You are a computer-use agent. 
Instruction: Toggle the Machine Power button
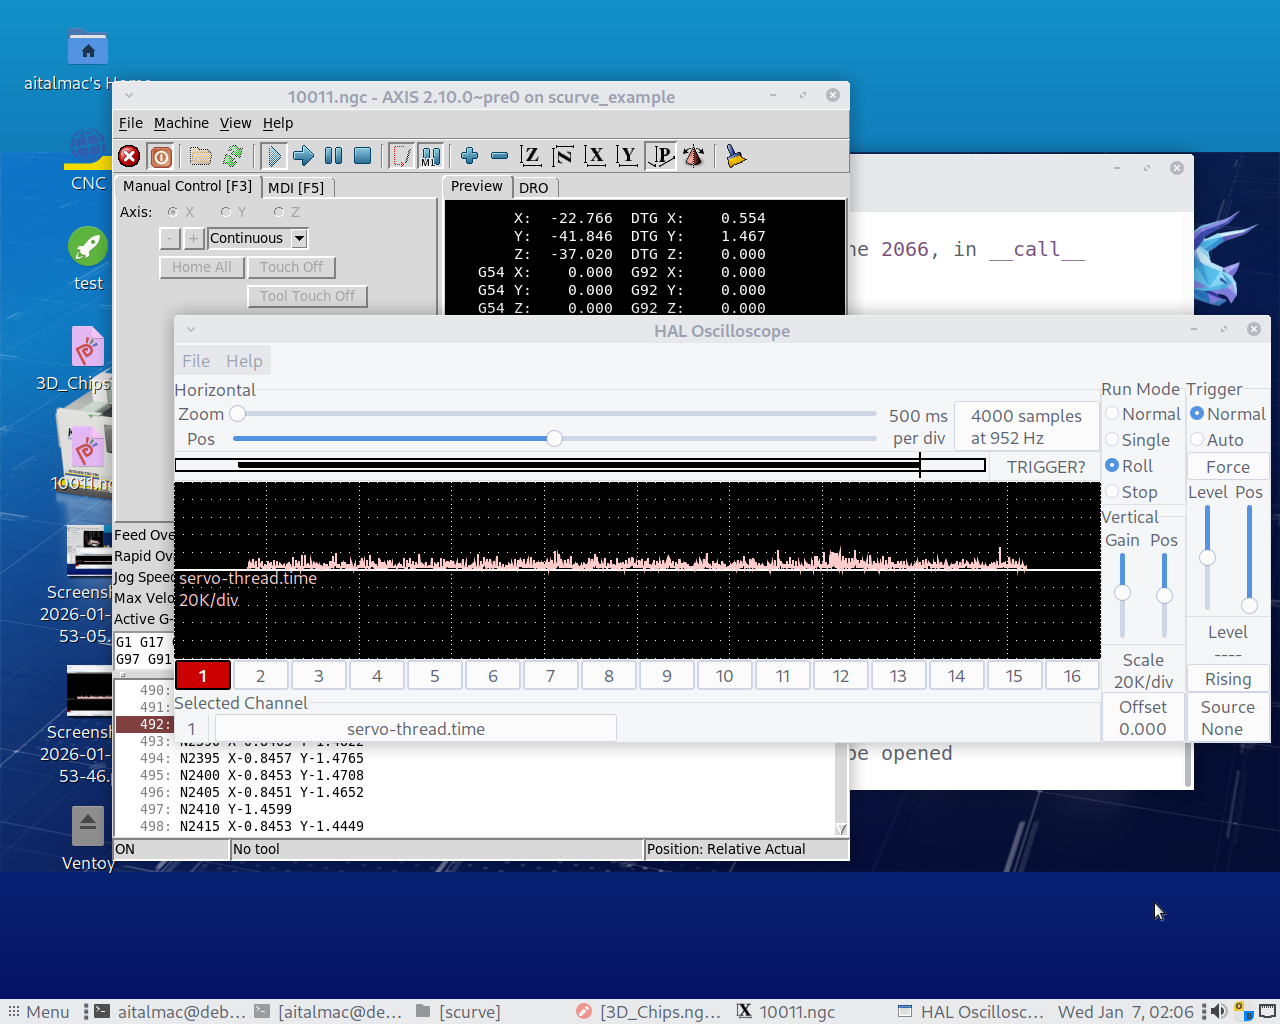(x=161, y=156)
